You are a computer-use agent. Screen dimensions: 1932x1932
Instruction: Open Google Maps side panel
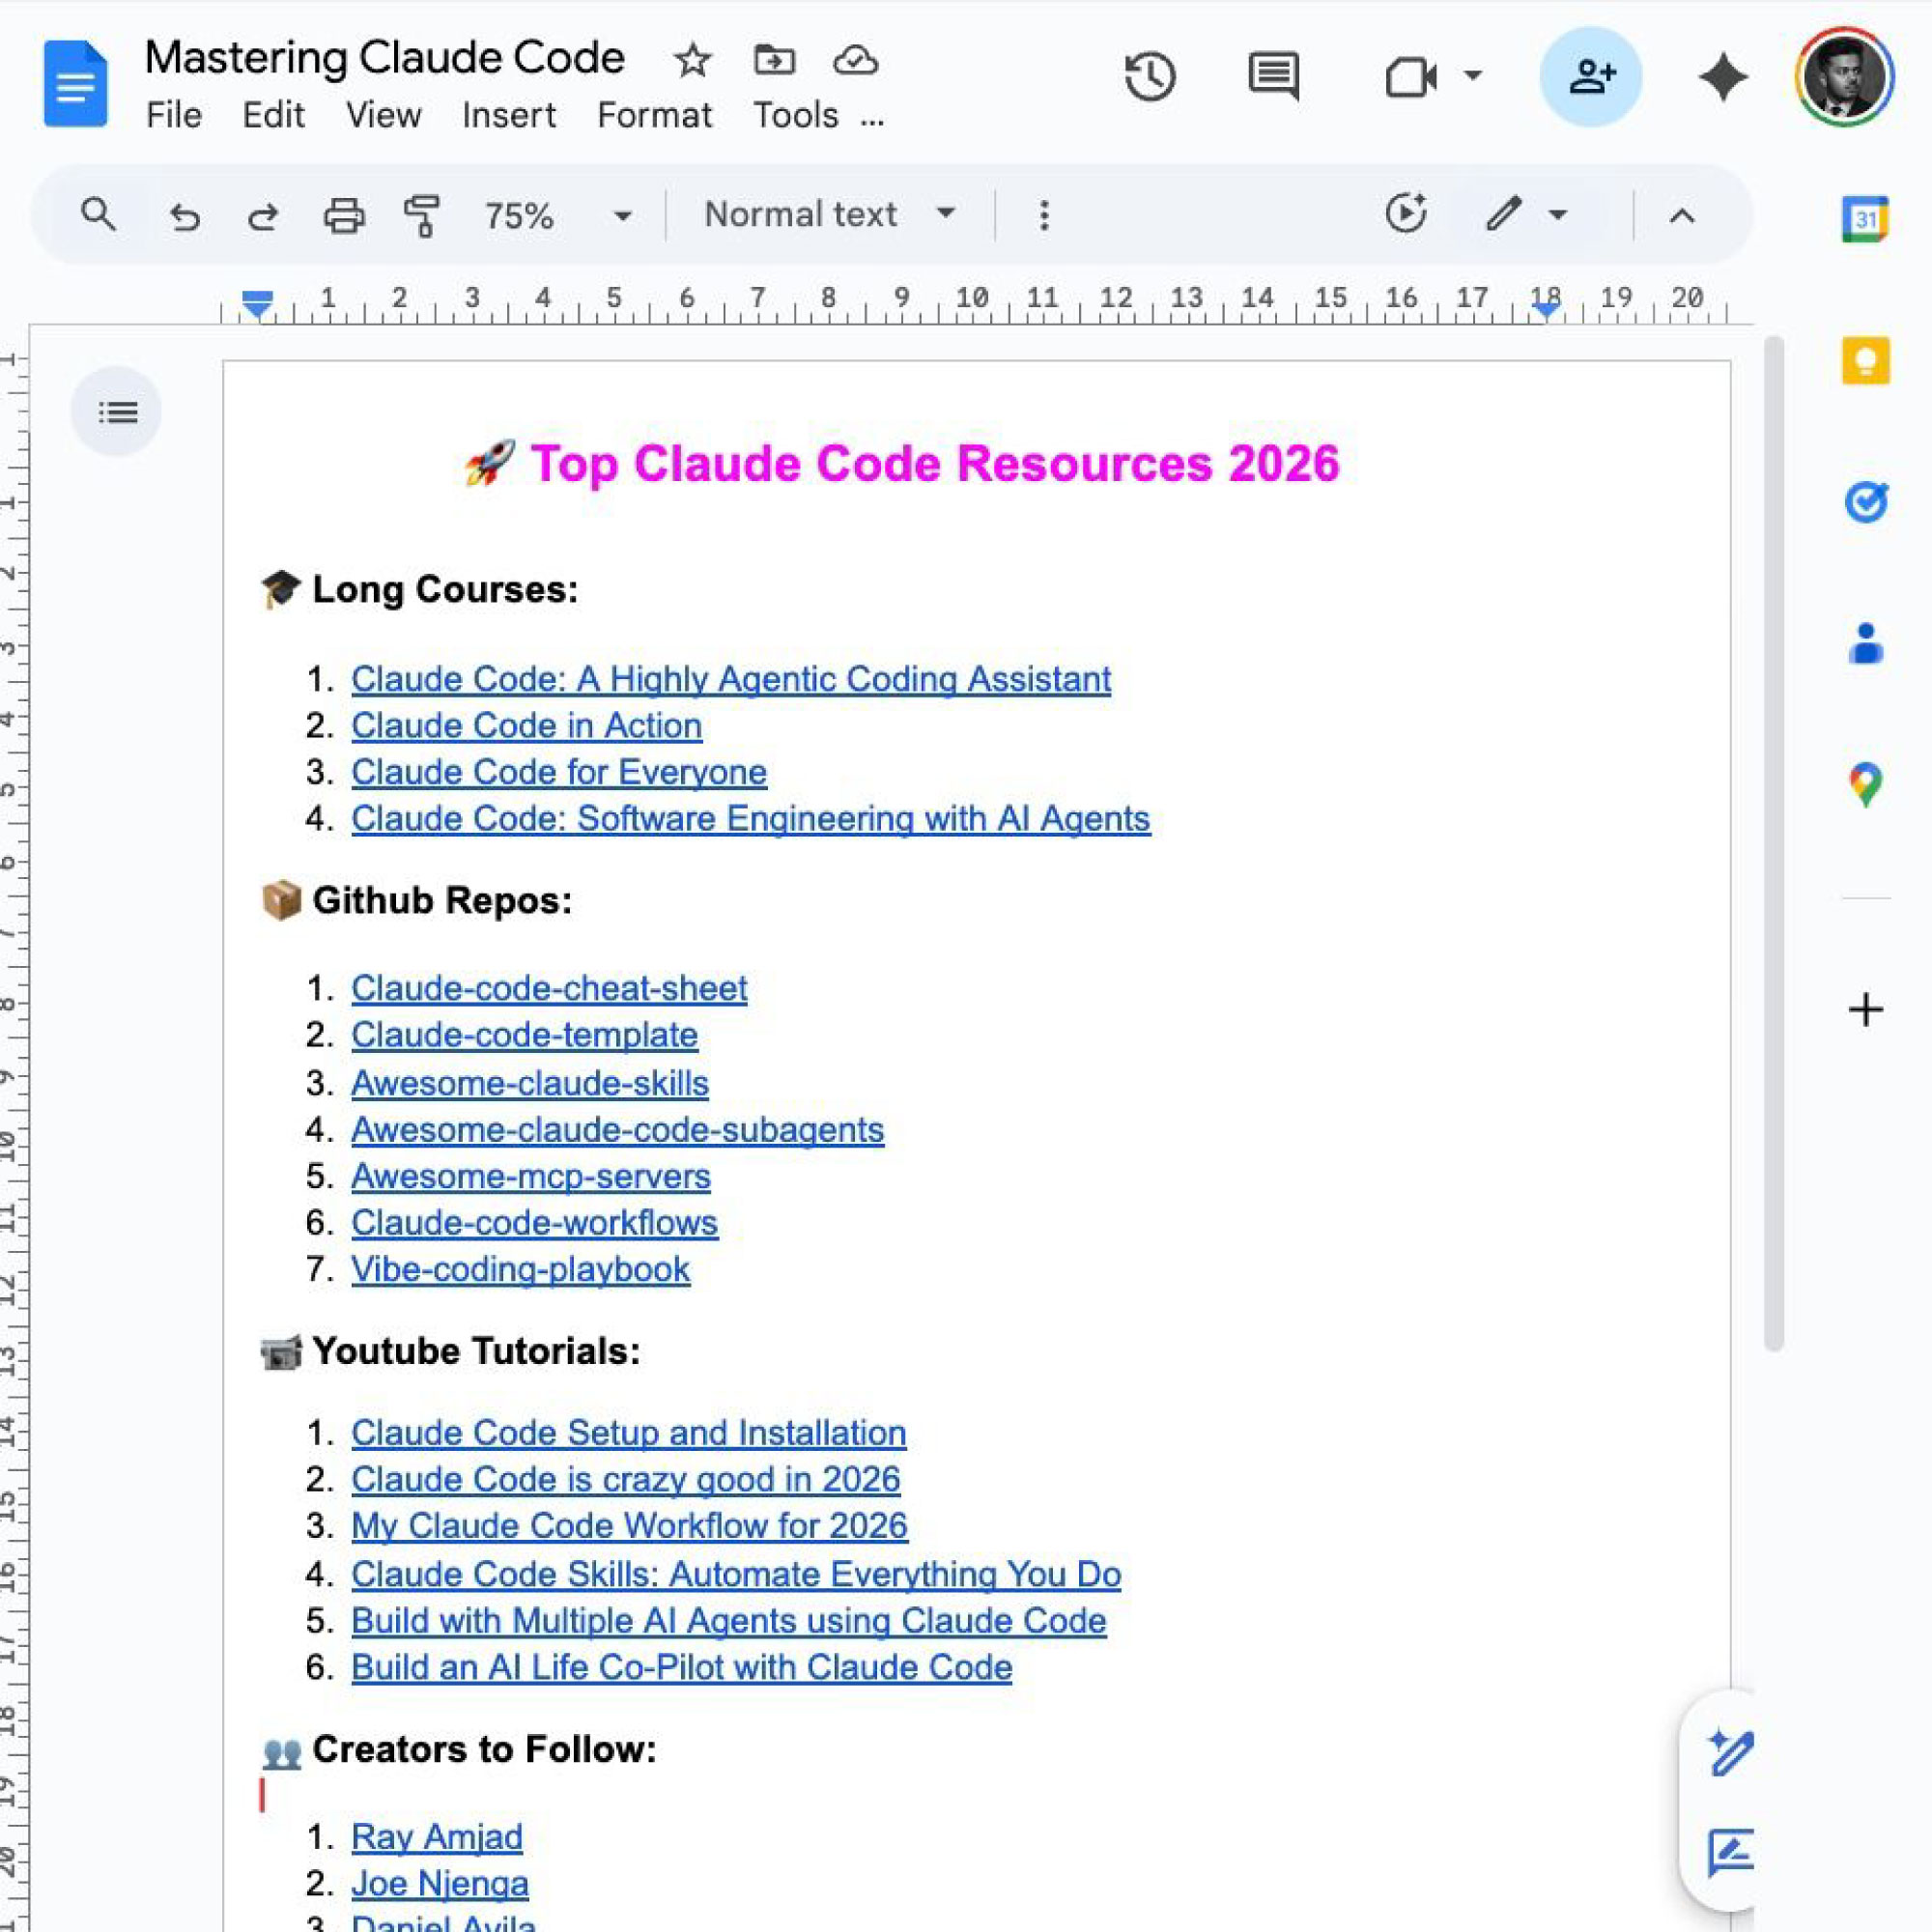pyautogui.click(x=1865, y=785)
